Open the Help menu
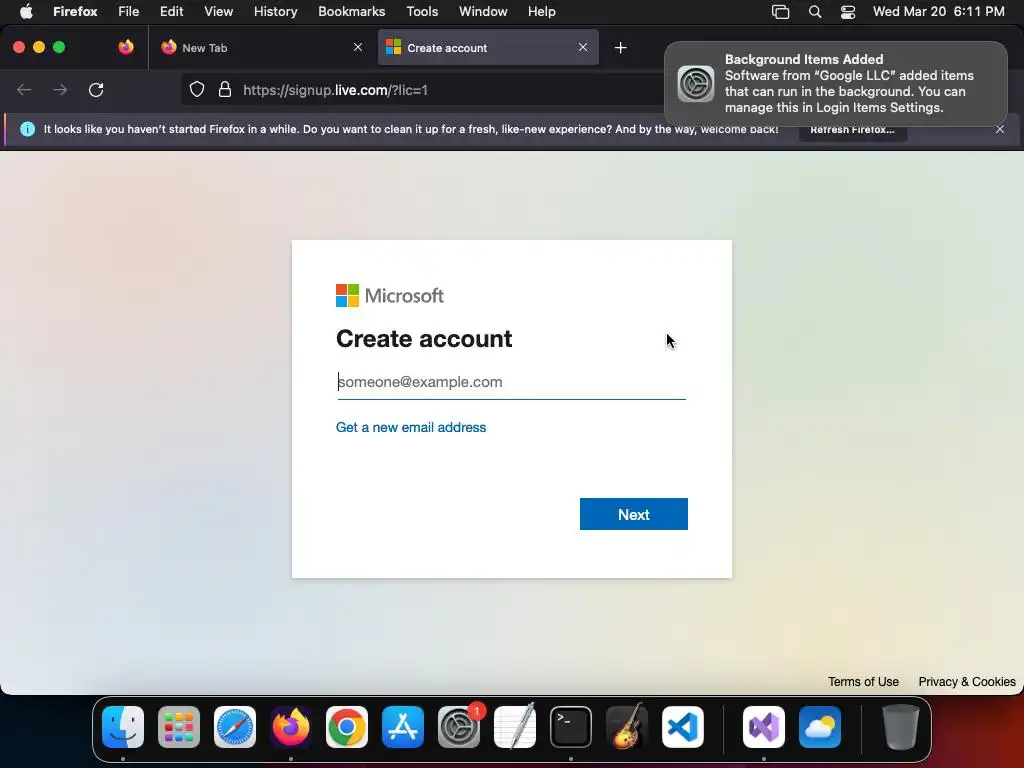Viewport: 1024px width, 768px height. point(541,11)
